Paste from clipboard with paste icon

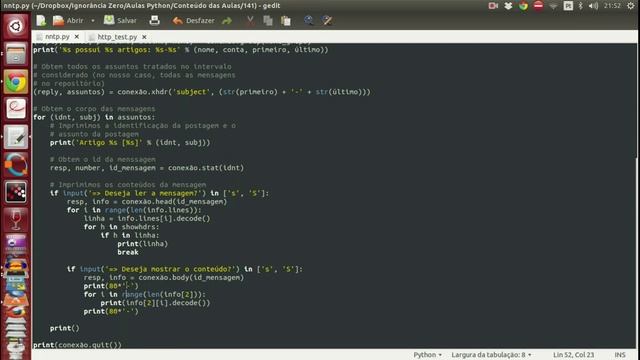tap(286, 20)
